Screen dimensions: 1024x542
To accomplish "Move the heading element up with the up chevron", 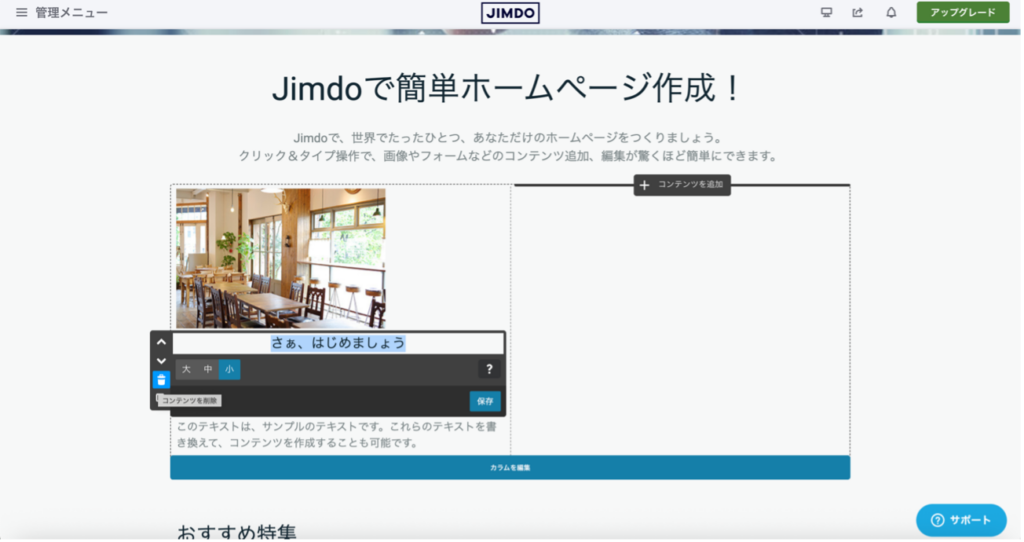I will pos(162,343).
